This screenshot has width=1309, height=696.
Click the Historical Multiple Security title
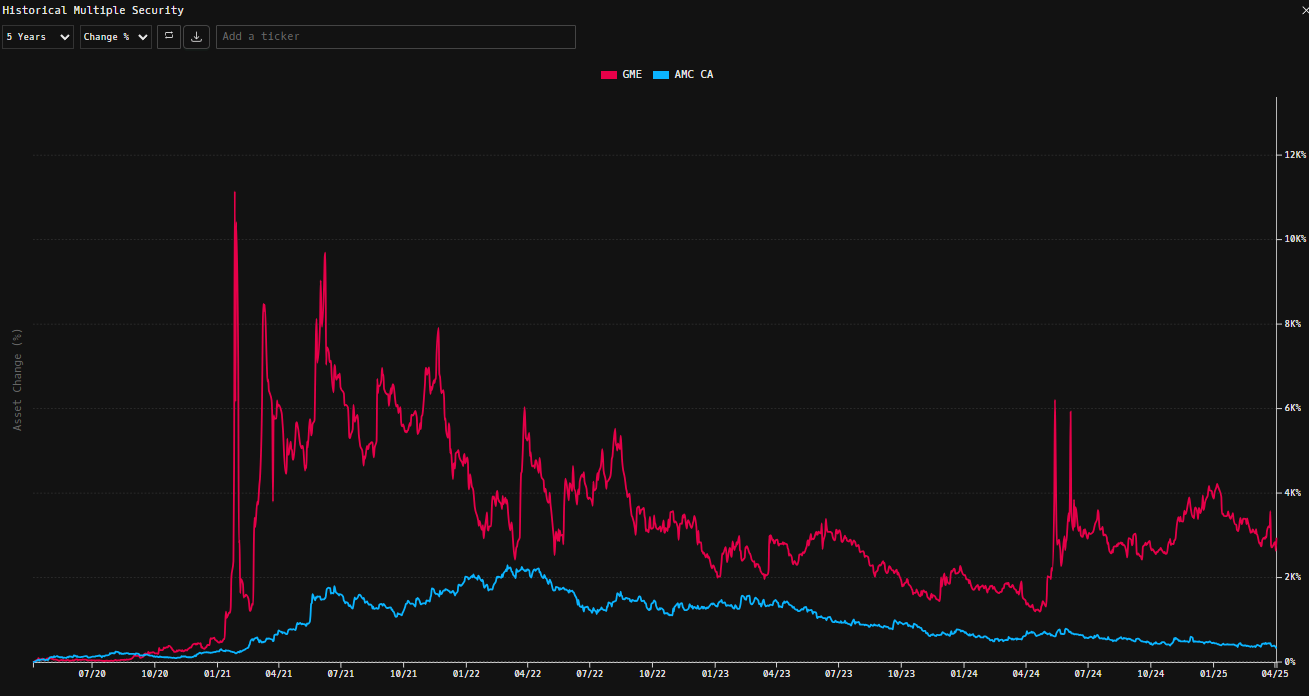[x=93, y=10]
